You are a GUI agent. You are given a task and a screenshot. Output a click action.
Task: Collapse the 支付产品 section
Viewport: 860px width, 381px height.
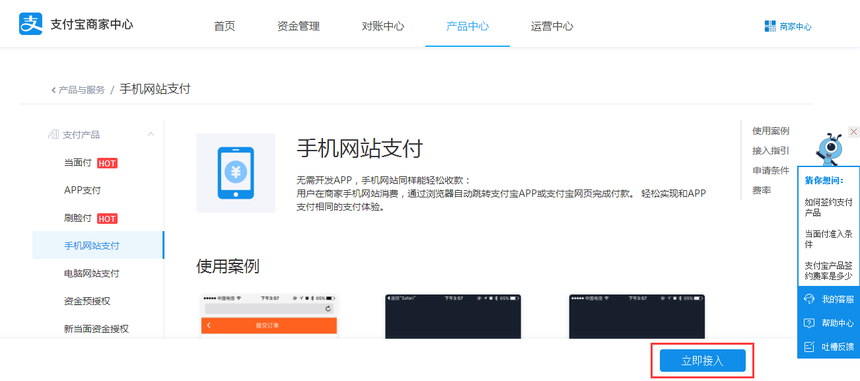point(151,135)
